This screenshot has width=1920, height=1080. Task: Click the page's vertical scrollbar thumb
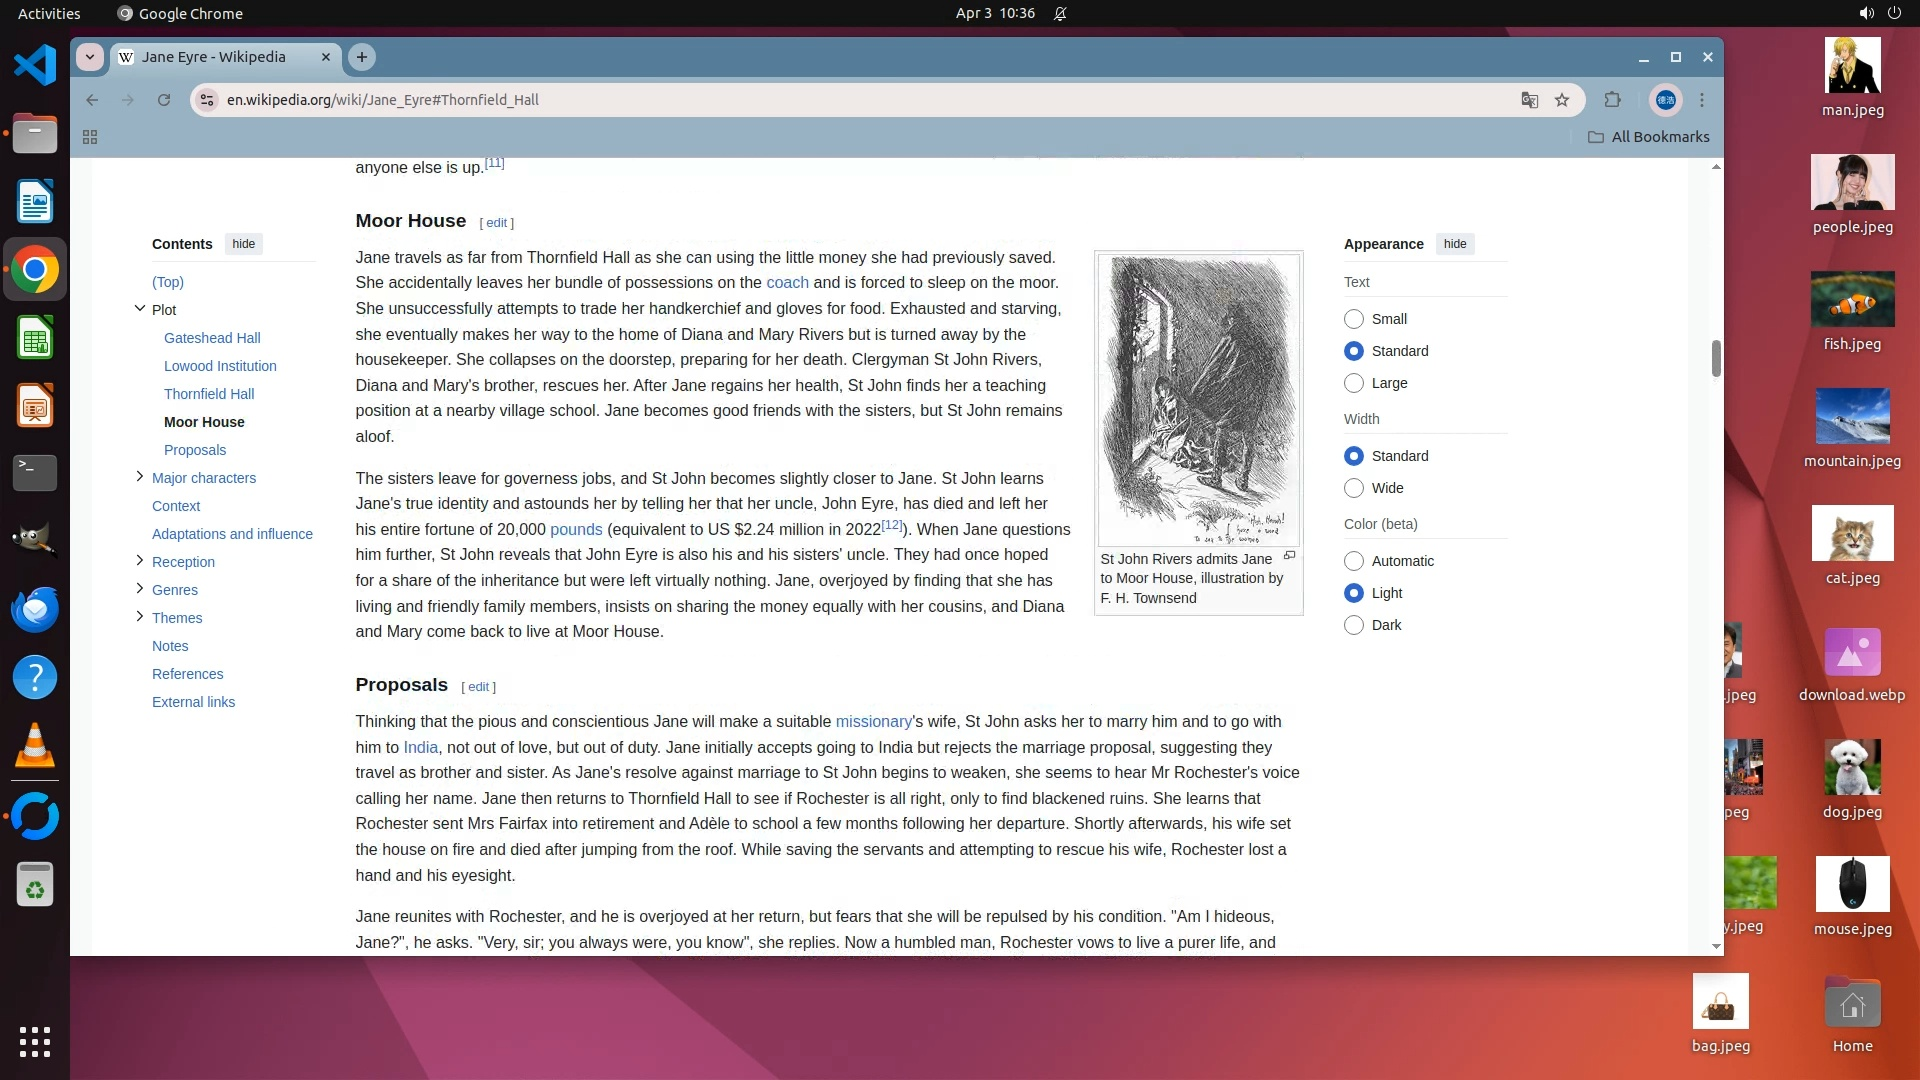tap(1716, 358)
